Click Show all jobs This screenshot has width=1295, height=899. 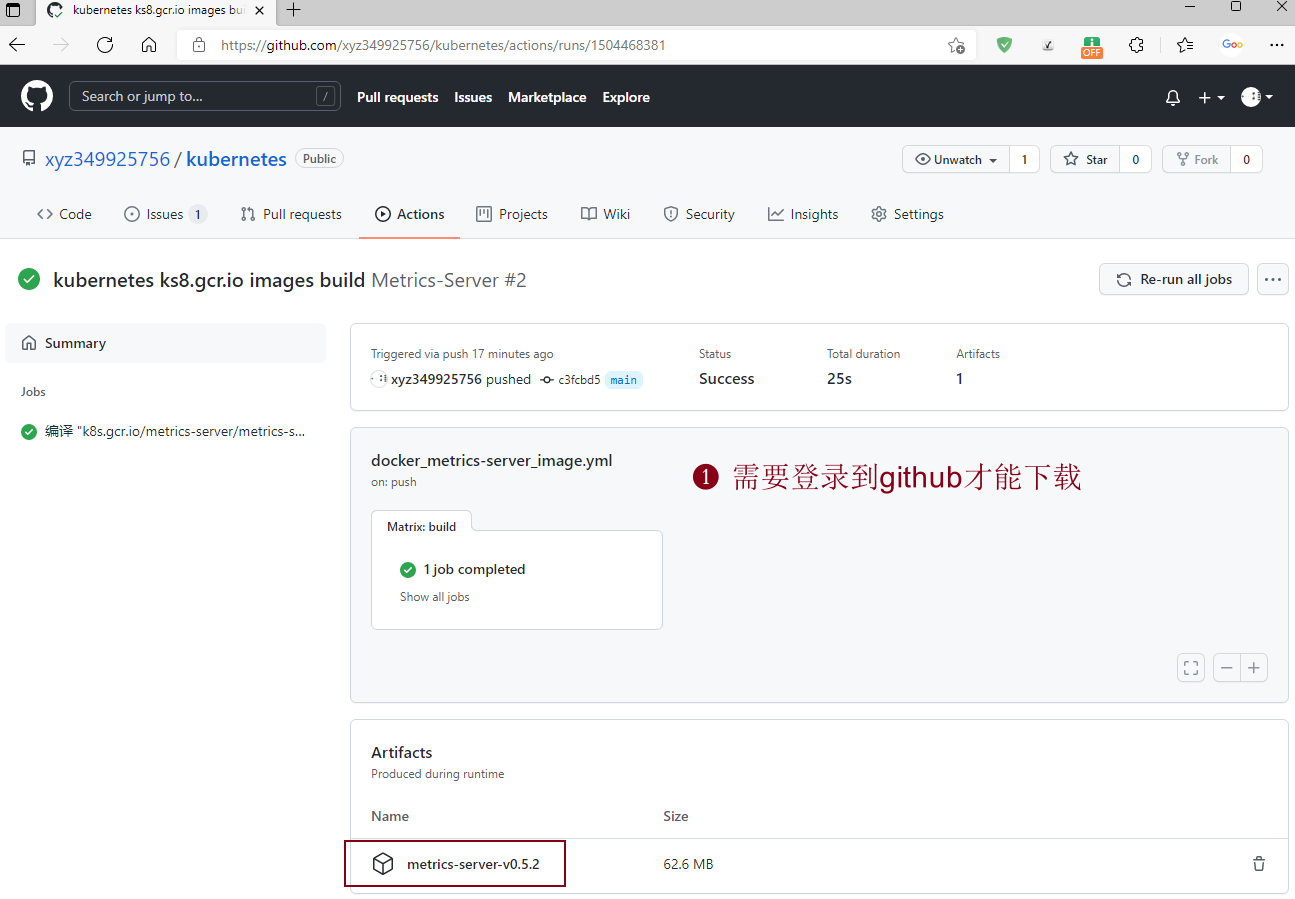435,597
